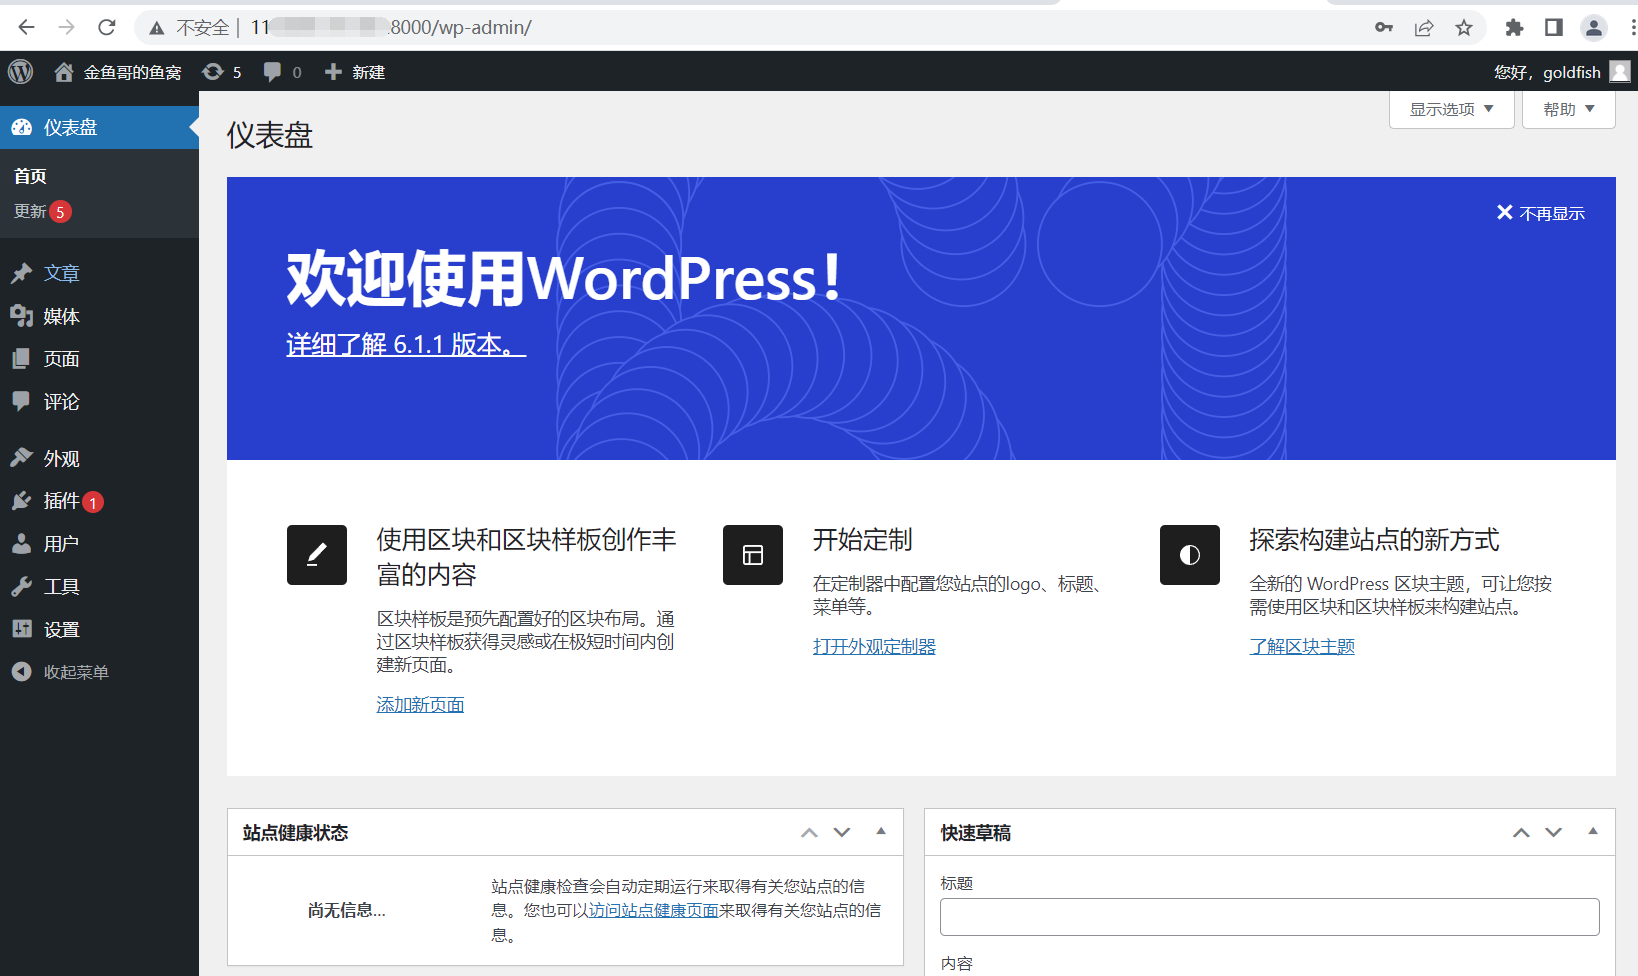This screenshot has height=976, width=1638.
Task: Expand the 显示选项 screen options dropdown
Action: [1452, 109]
